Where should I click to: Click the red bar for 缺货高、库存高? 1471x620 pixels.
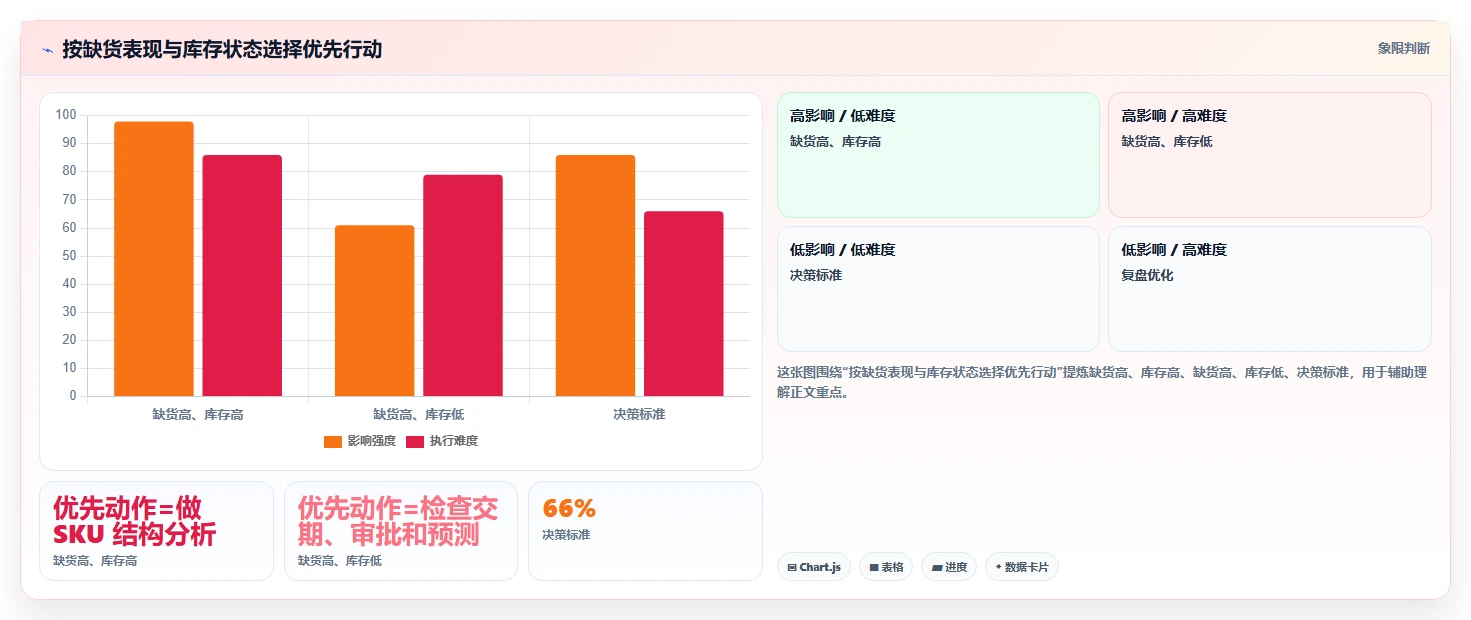(x=242, y=276)
